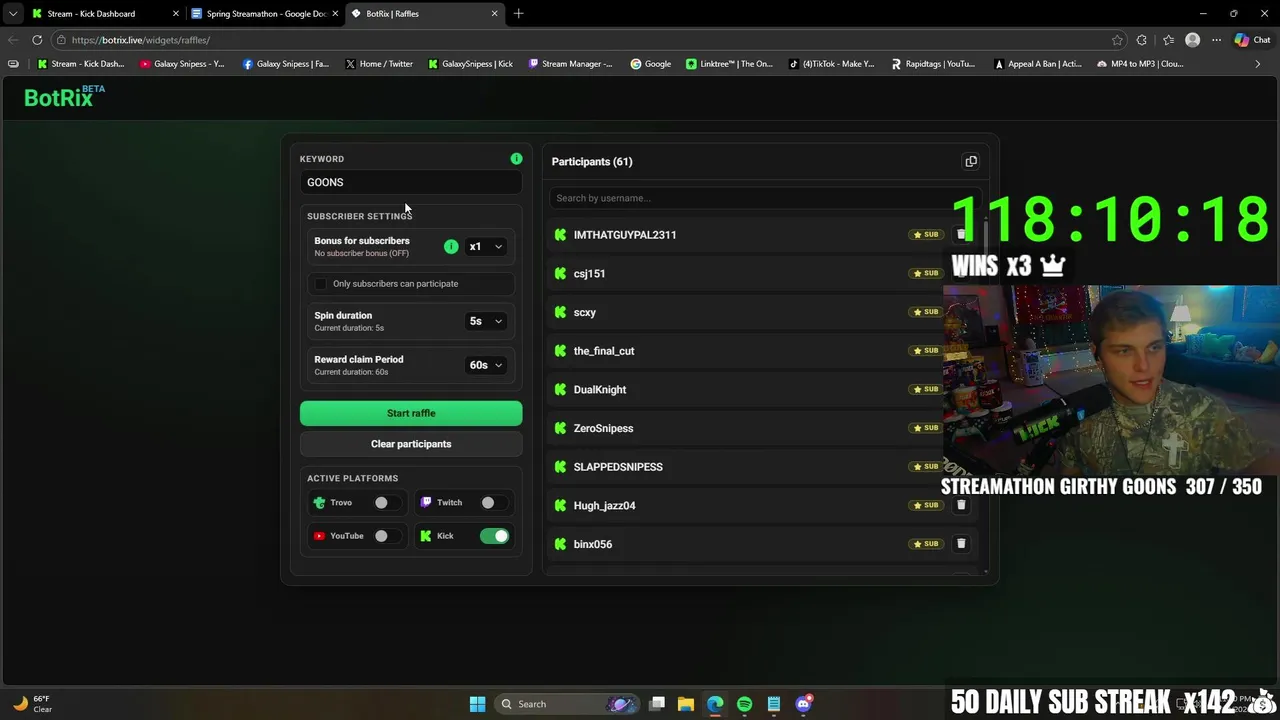Click the green keyword info icon
1280x720 pixels.
[x=516, y=158]
